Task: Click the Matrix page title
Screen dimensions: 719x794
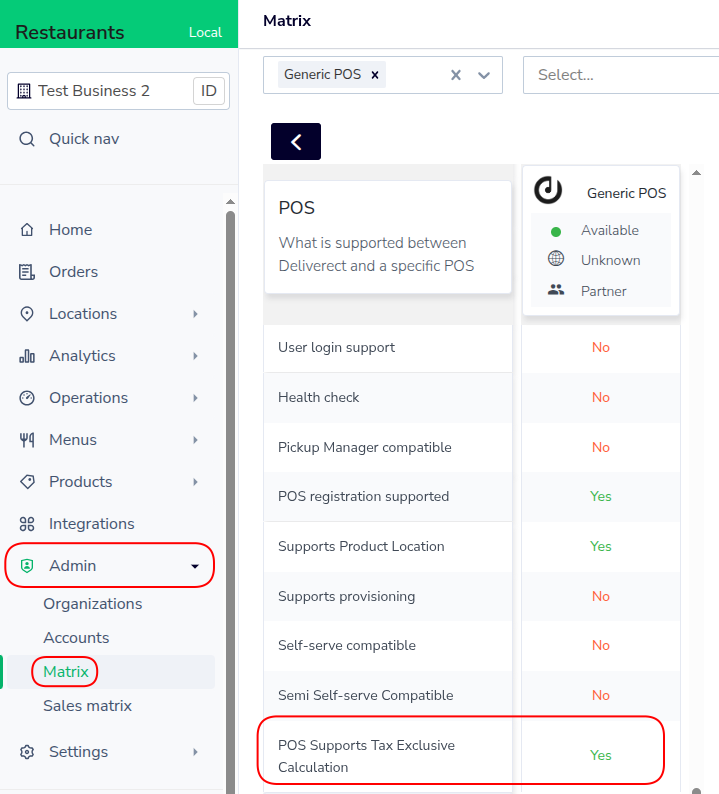Action: pyautogui.click(x=287, y=21)
